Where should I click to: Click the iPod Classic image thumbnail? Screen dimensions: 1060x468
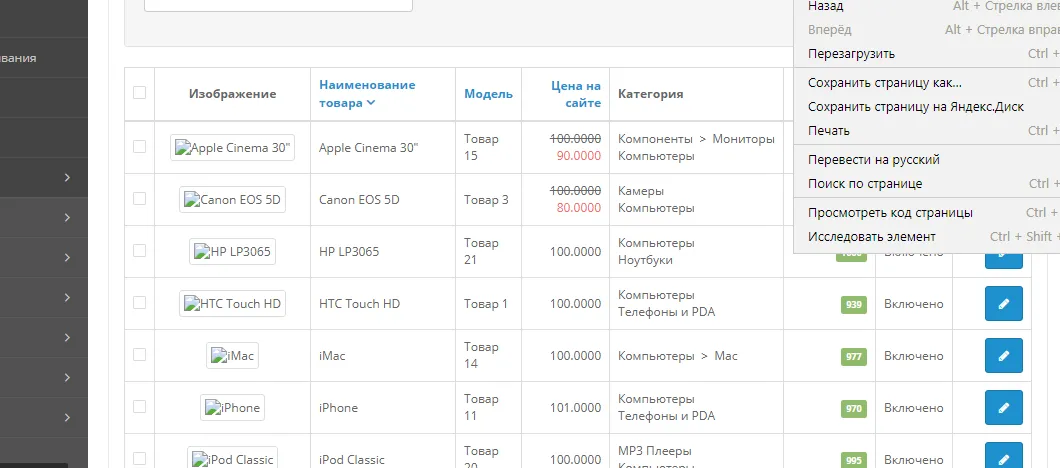pyautogui.click(x=233, y=459)
